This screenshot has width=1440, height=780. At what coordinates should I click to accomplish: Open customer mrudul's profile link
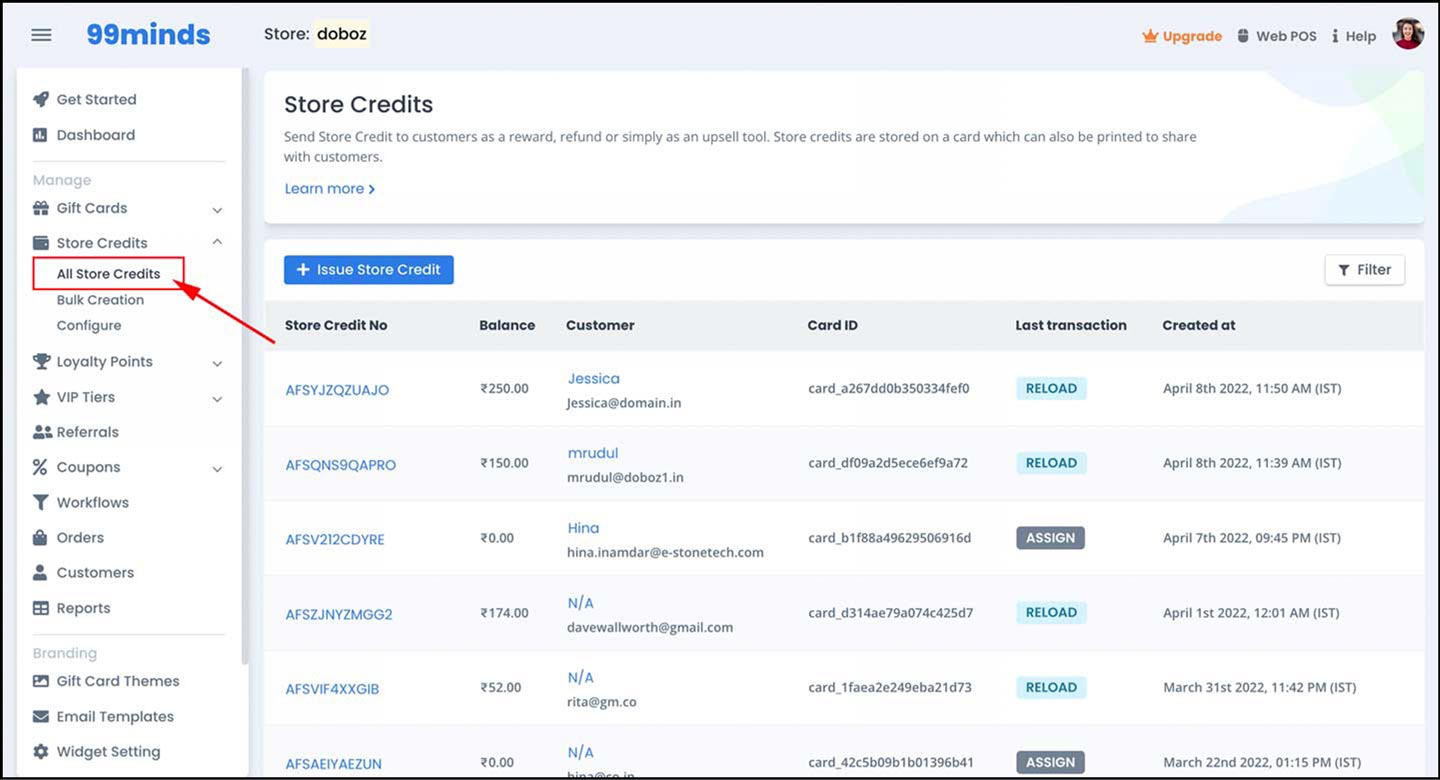pyautogui.click(x=593, y=453)
